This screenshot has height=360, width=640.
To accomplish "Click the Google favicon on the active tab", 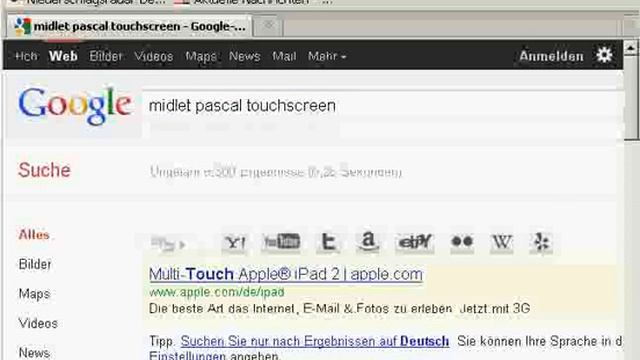I will click(23, 26).
